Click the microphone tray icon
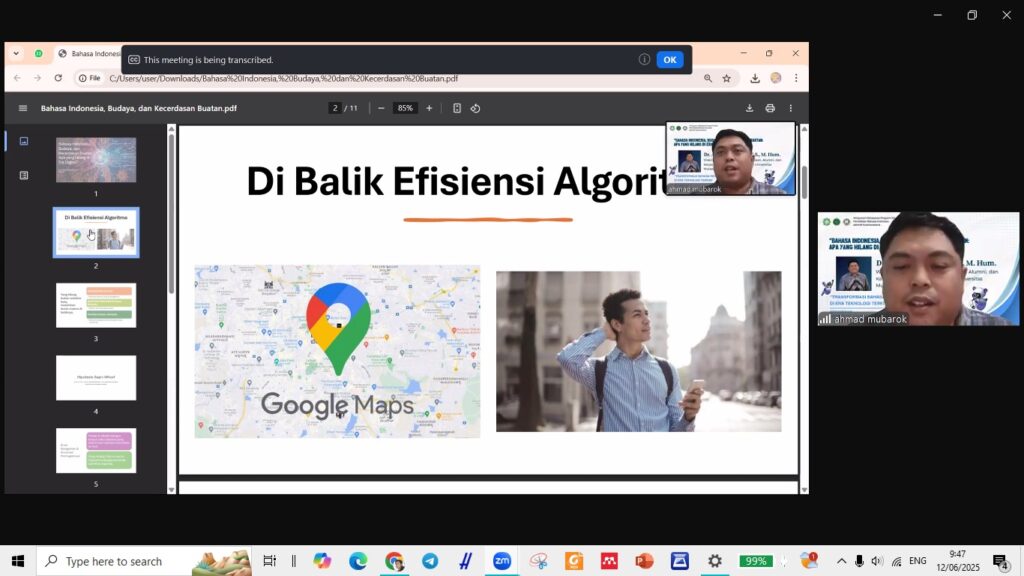1024x576 pixels. point(859,561)
